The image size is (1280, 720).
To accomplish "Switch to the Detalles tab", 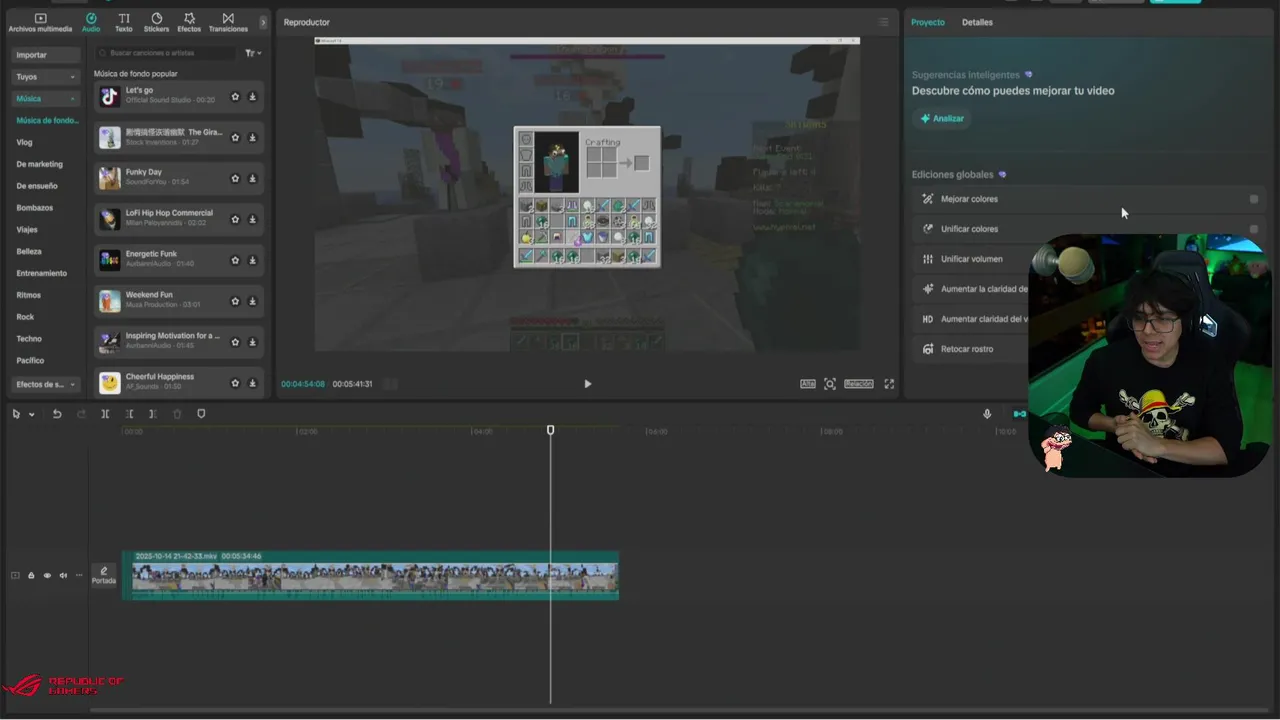I will tap(977, 22).
